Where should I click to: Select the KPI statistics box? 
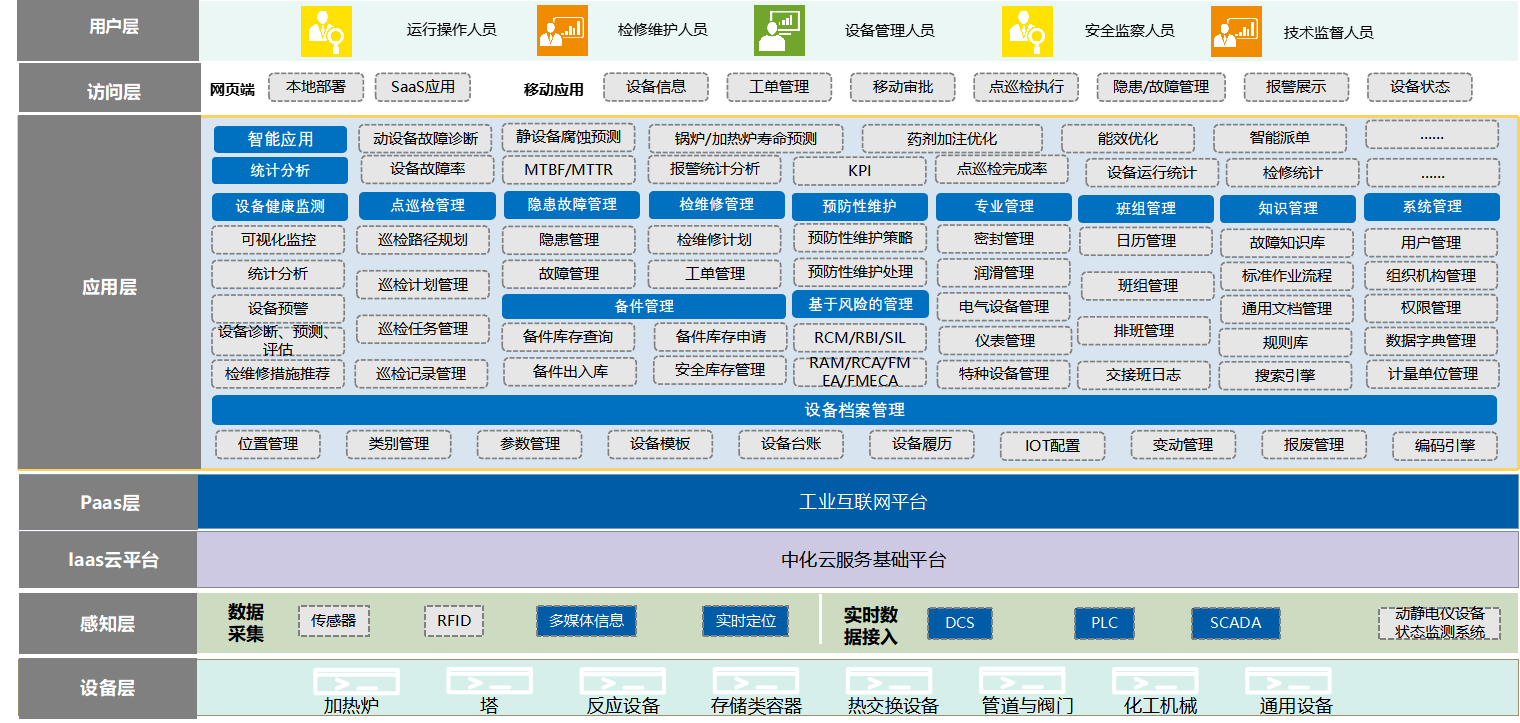859,171
